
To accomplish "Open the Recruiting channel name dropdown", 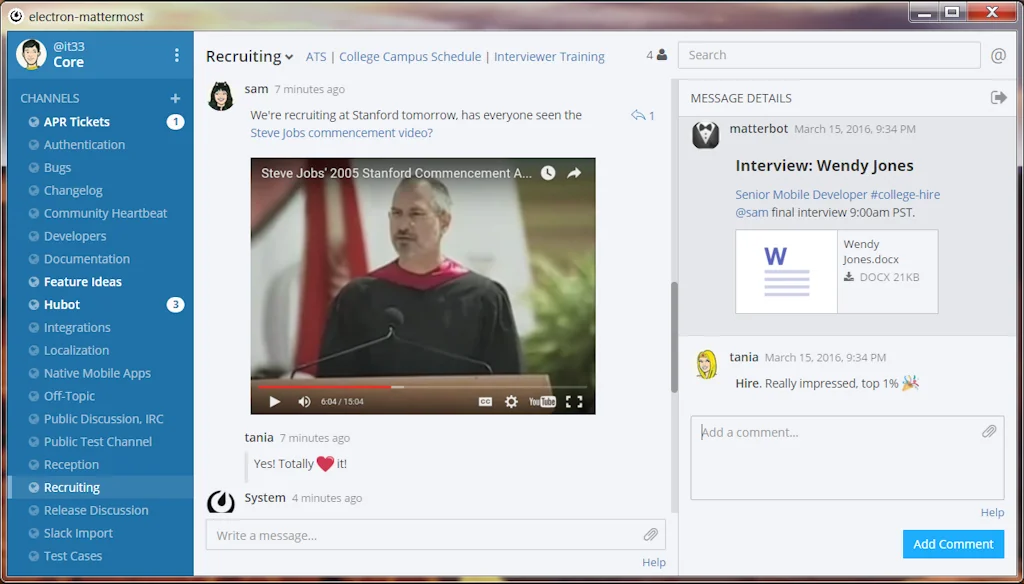I will (248, 56).
